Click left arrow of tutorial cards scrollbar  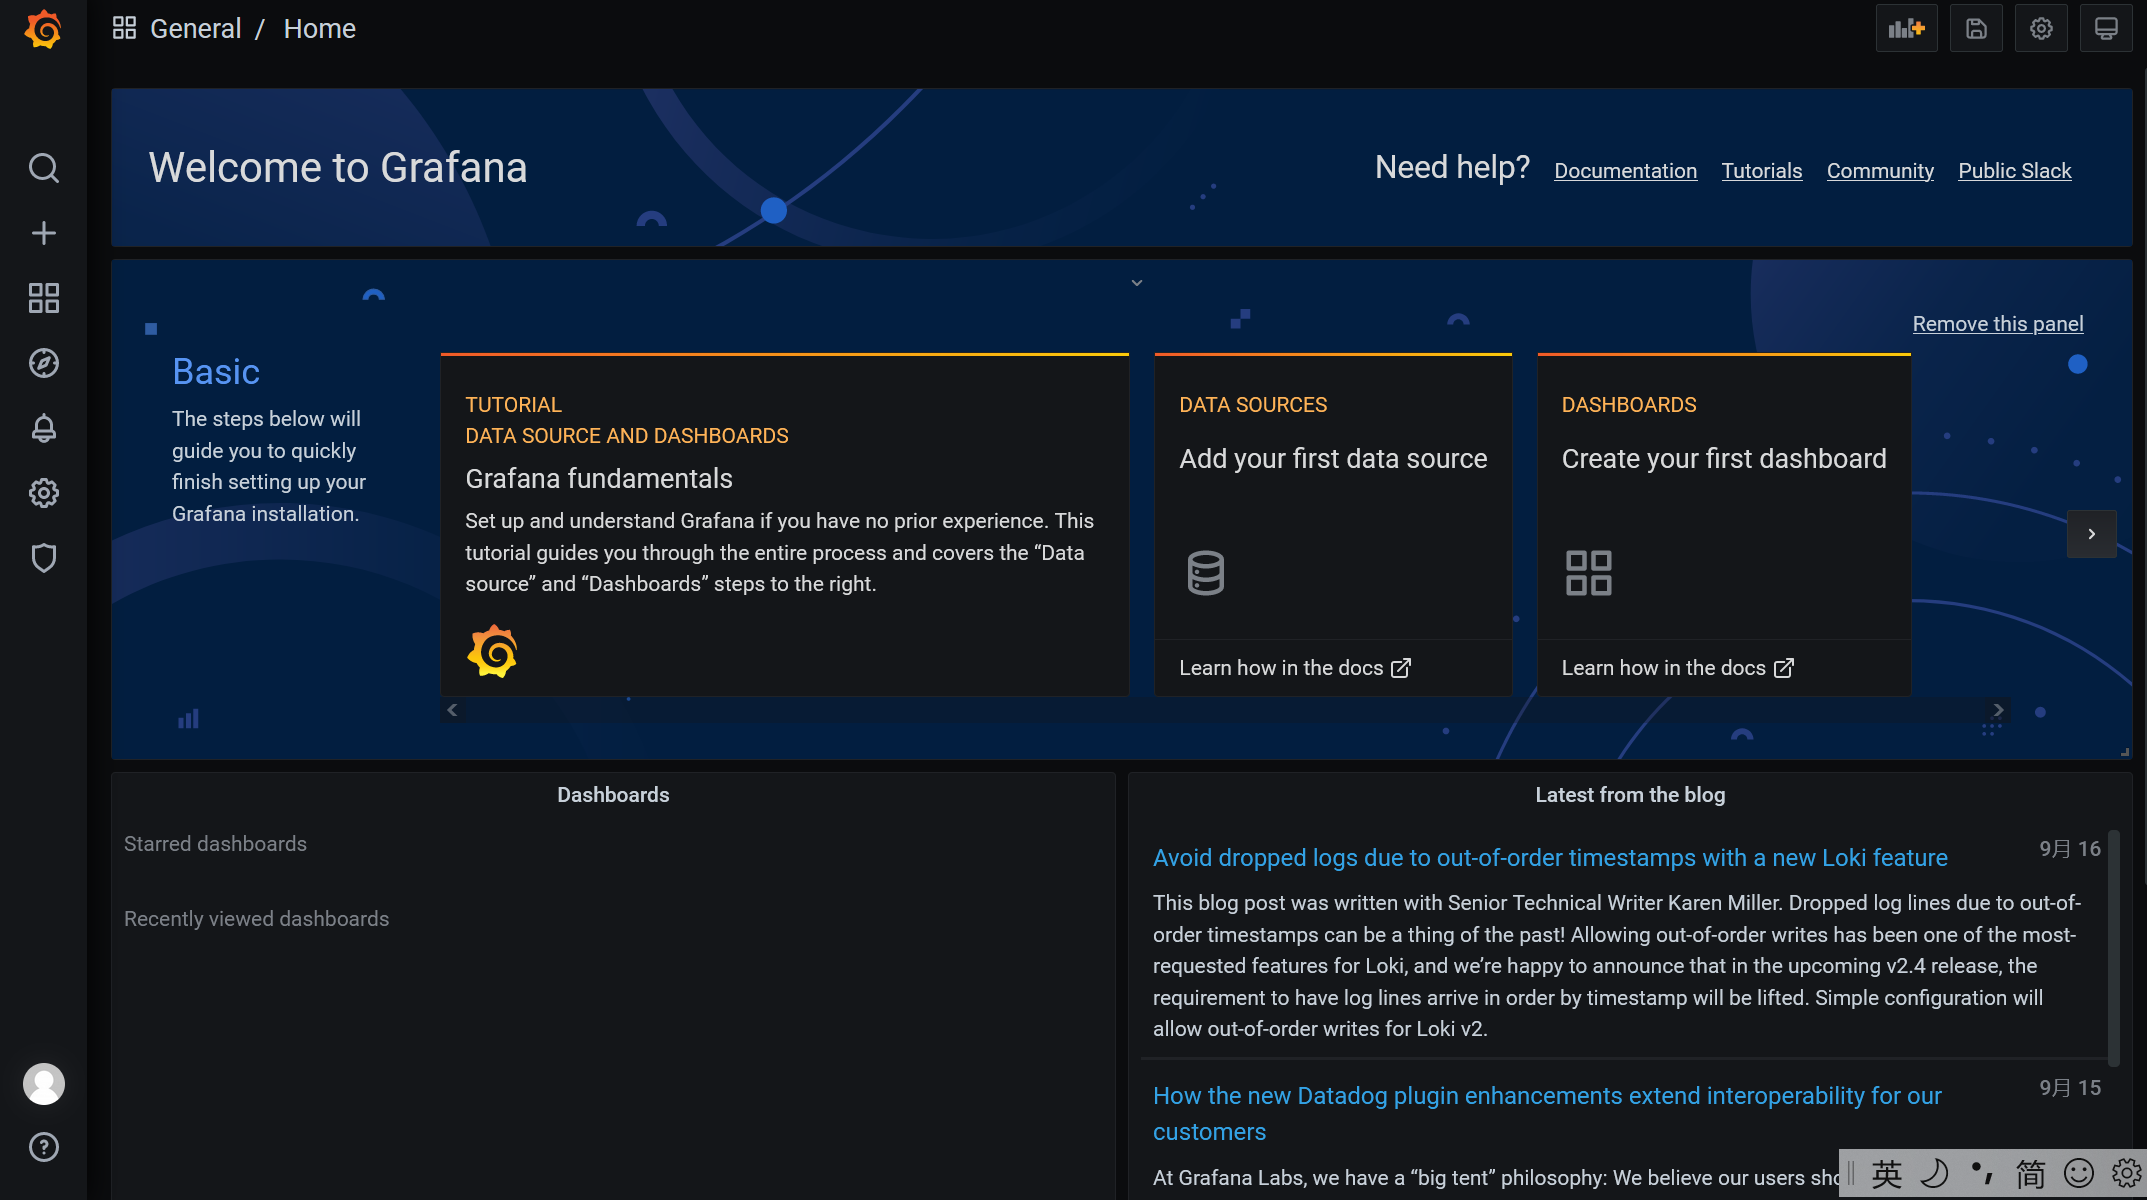pyautogui.click(x=452, y=710)
